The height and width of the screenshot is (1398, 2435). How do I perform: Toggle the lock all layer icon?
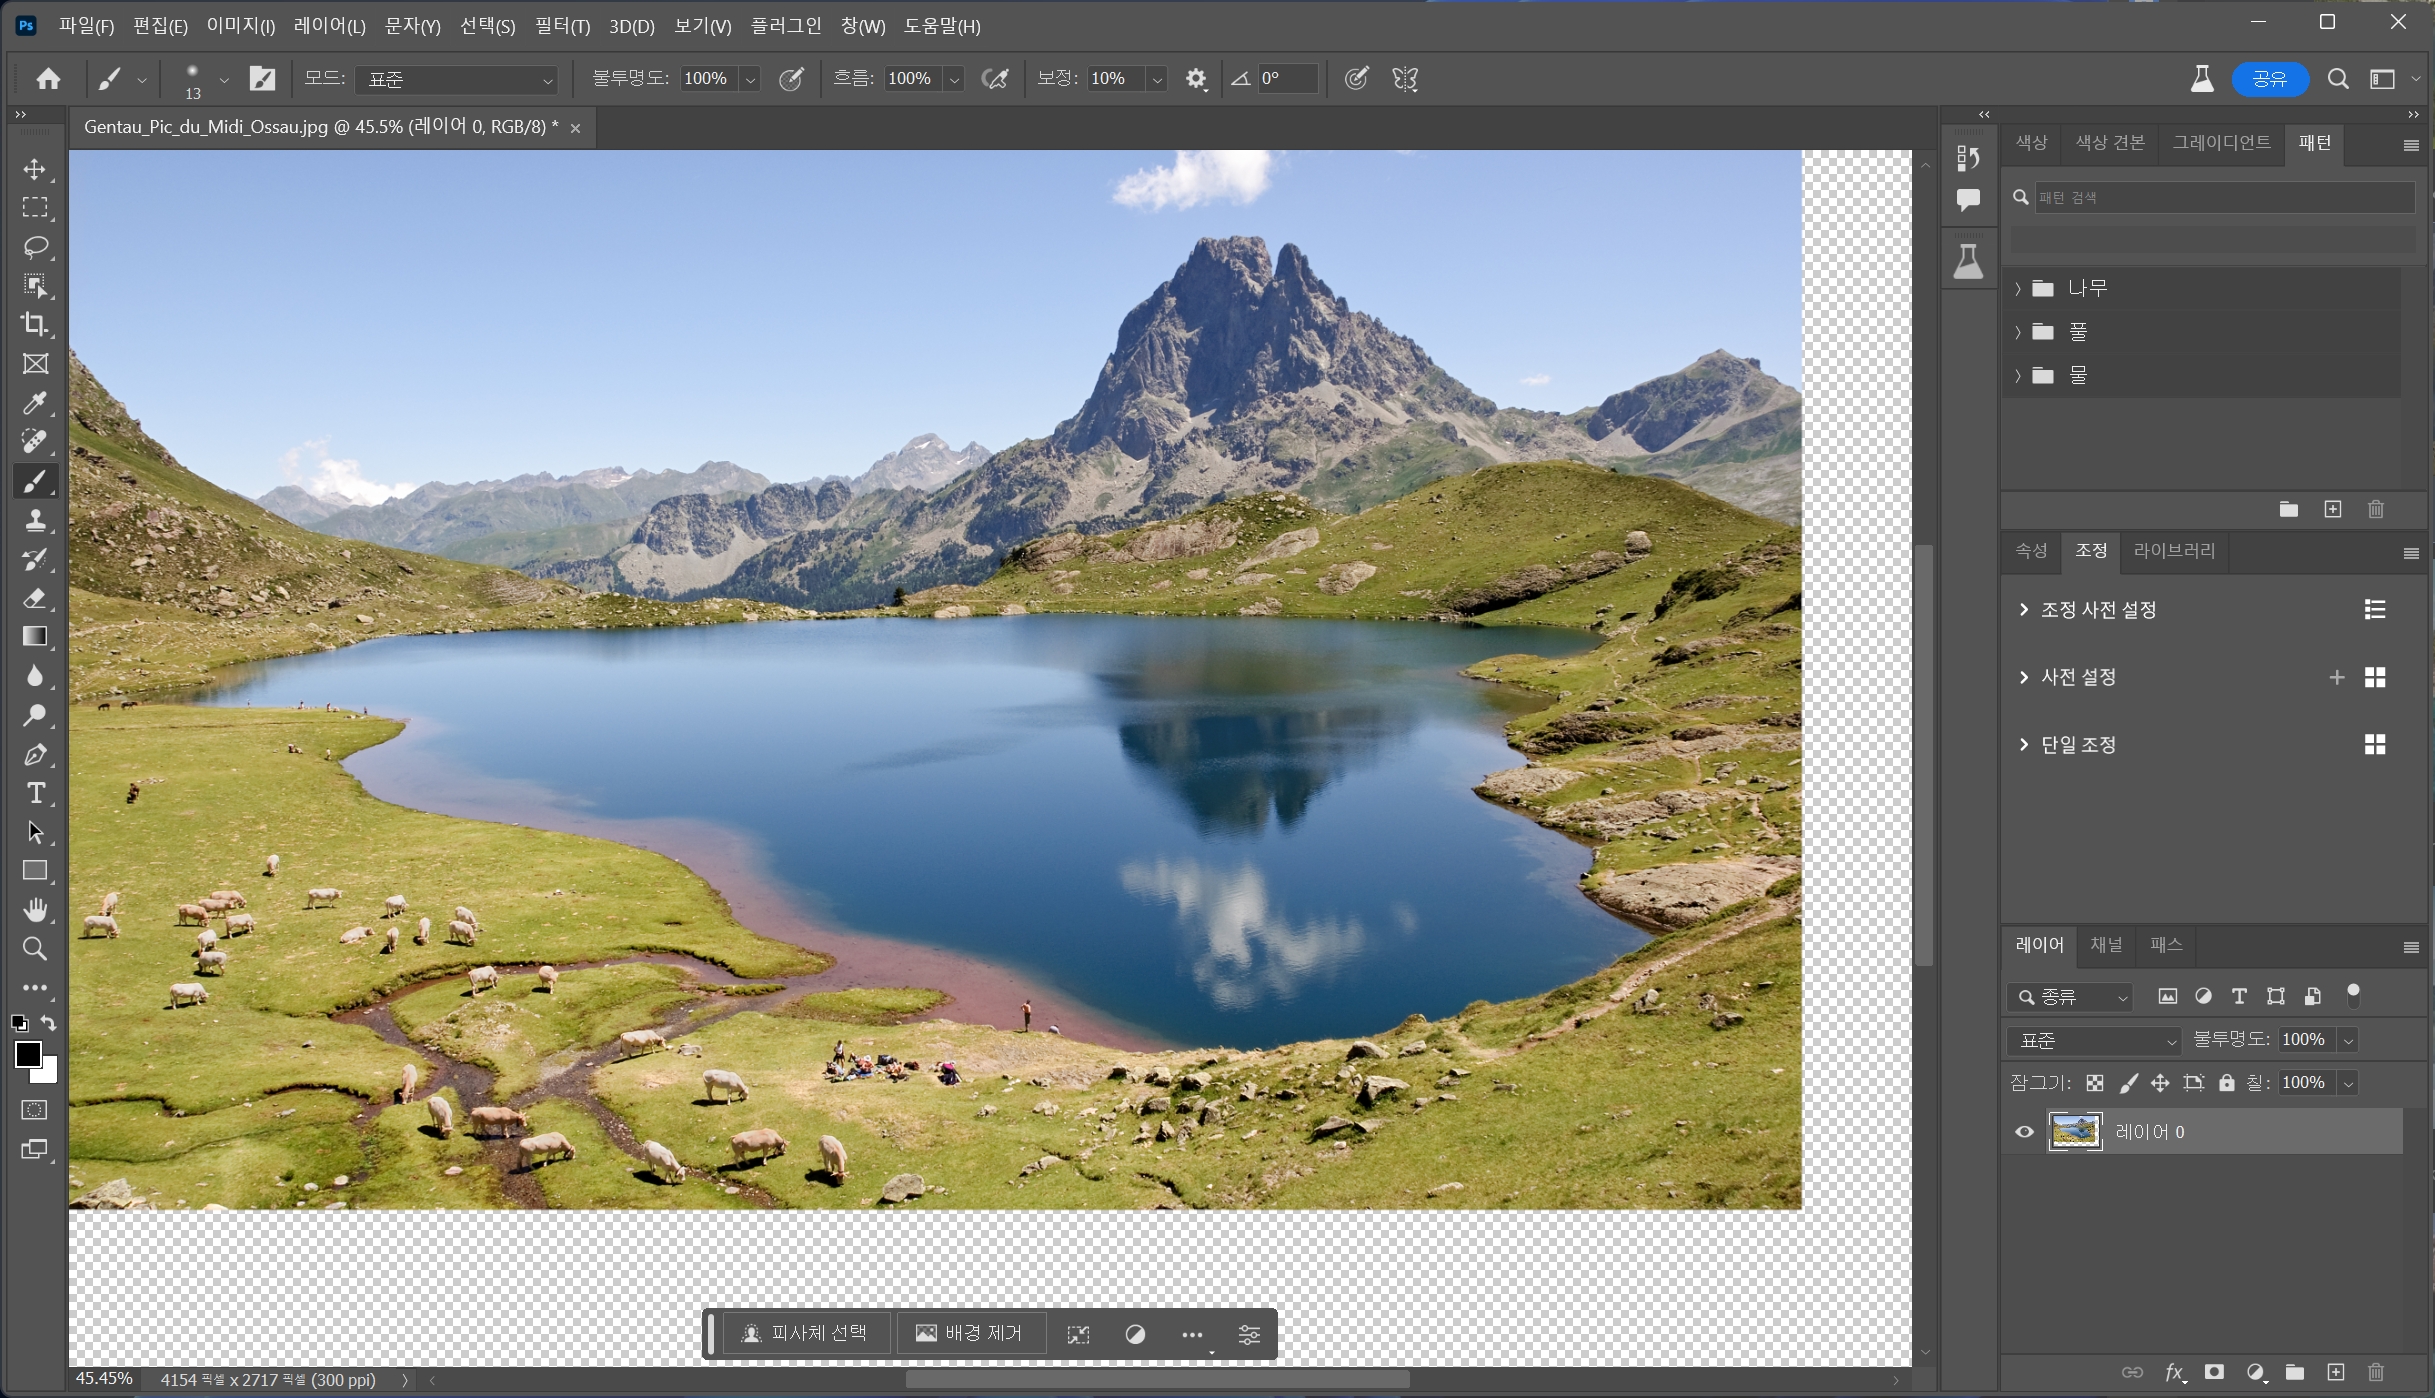pos(2226,1083)
